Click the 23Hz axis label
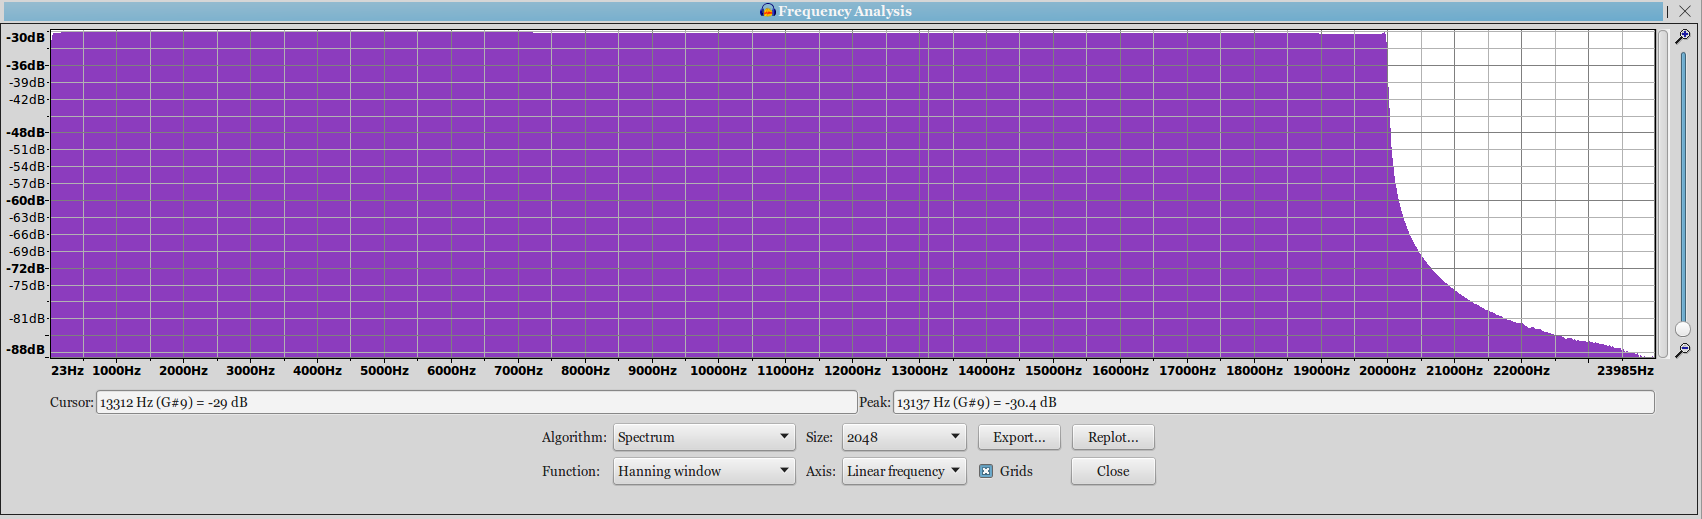 [68, 370]
